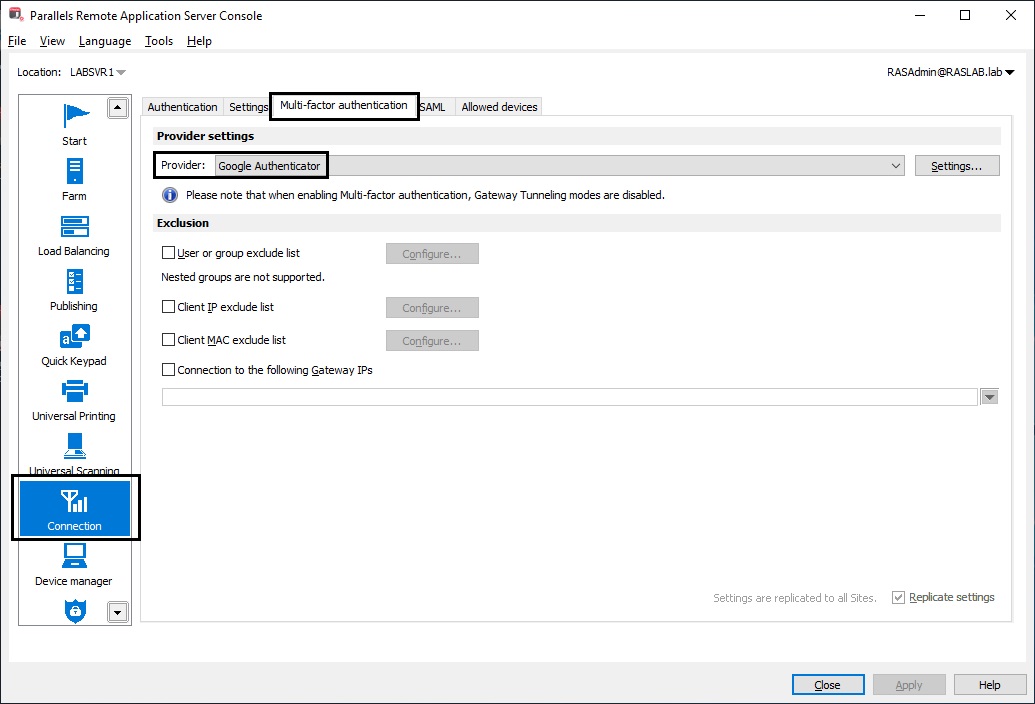Image resolution: width=1035 pixels, height=704 pixels.
Task: Click the 'Nested groups are not supported.' text
Action: click(243, 277)
